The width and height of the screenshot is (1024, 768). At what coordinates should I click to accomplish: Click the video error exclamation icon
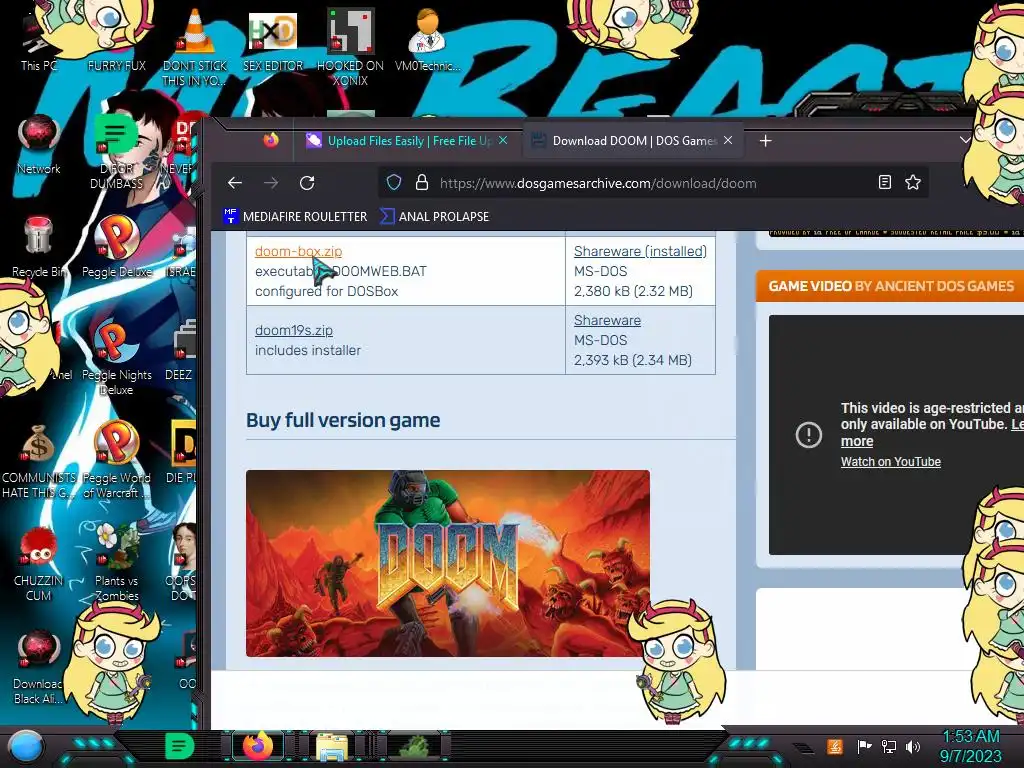pyautogui.click(x=808, y=434)
